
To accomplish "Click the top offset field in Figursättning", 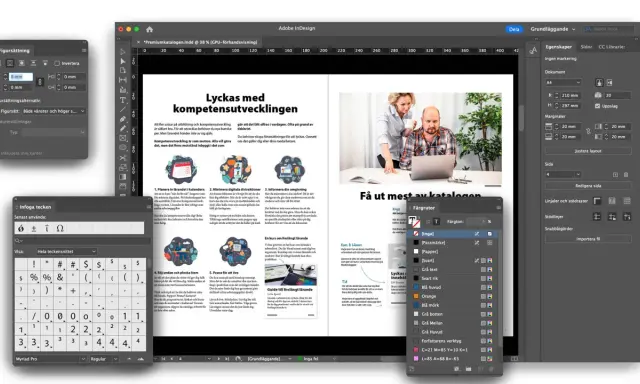I will coord(20,77).
